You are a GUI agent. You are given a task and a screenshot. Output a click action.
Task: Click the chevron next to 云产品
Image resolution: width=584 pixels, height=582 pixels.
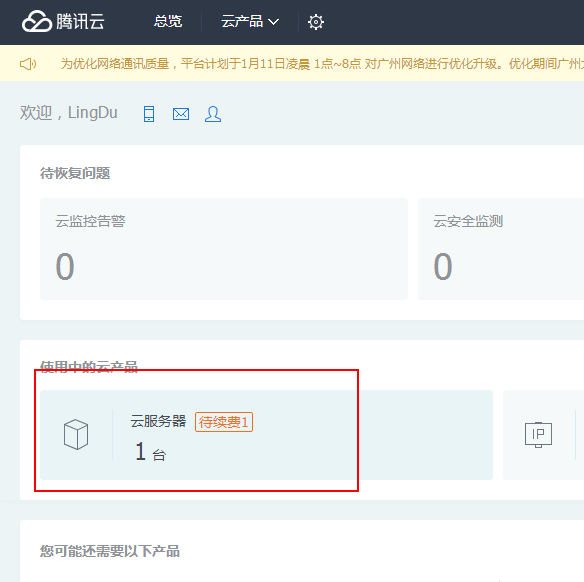pyautogui.click(x=273, y=22)
